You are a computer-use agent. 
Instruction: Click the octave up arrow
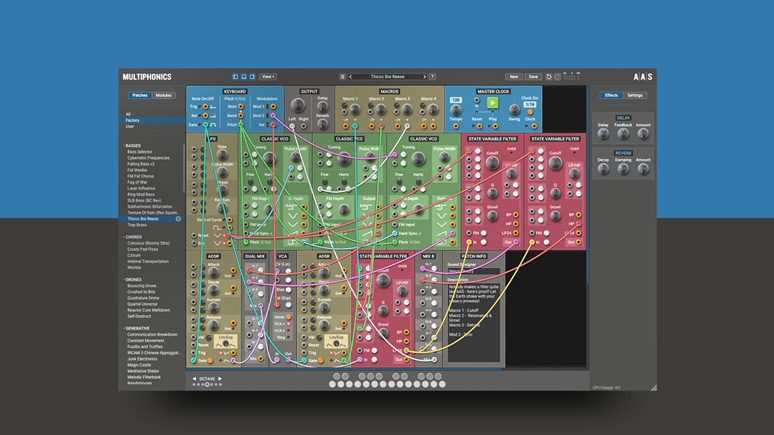click(x=222, y=379)
